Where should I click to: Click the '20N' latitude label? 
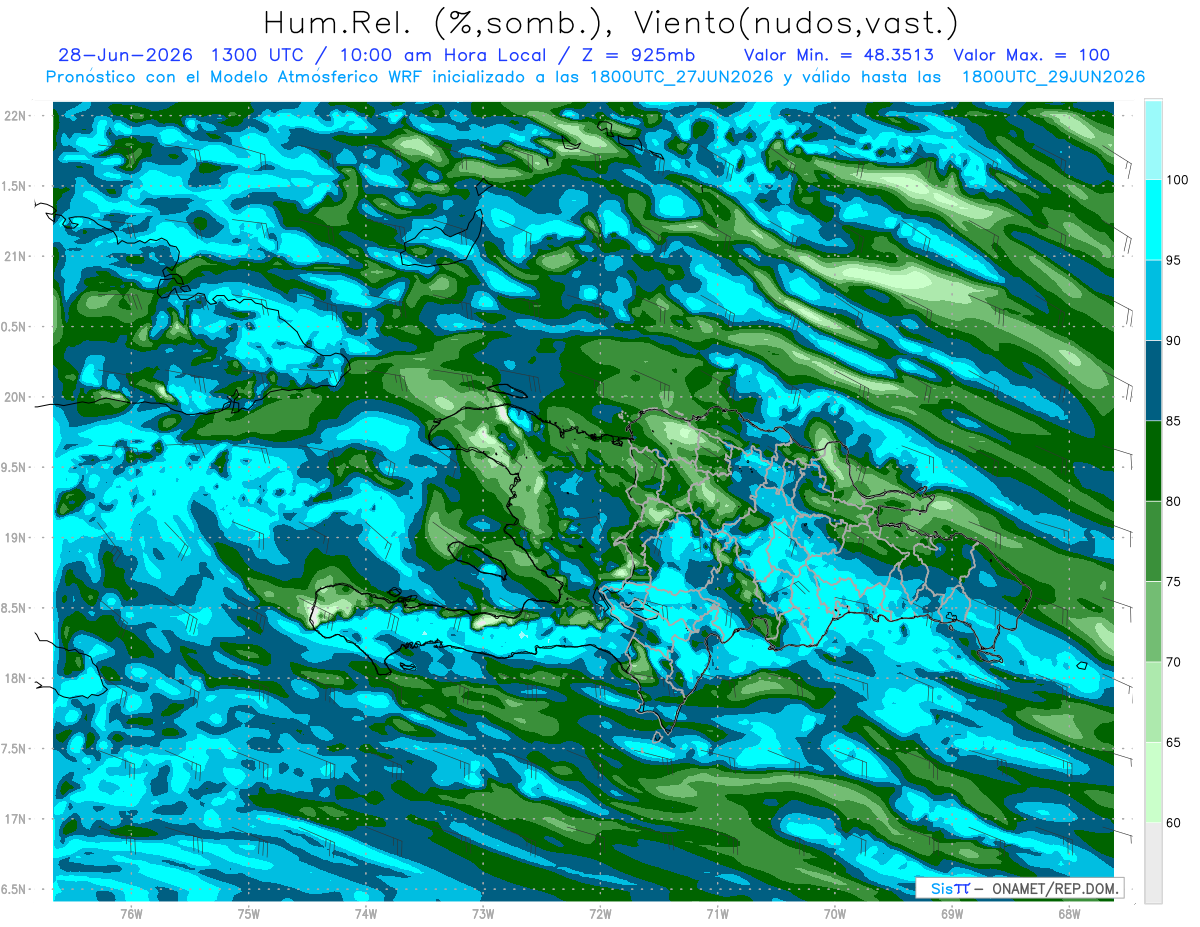[x=17, y=397]
